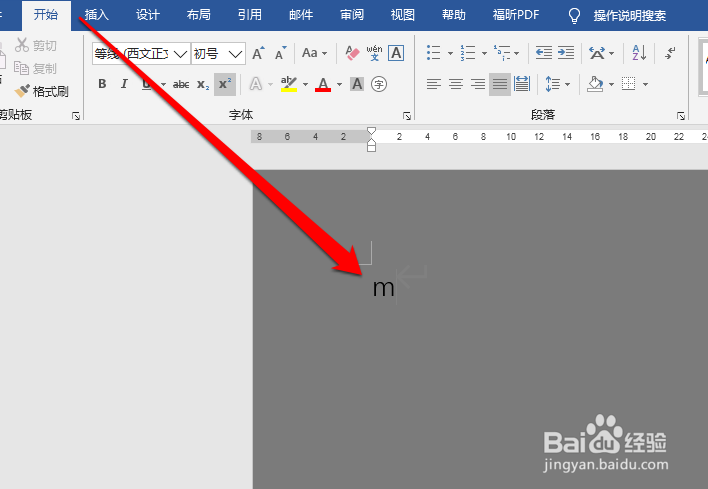The width and height of the screenshot is (708, 489).
Task: Toggle bold formatting
Action: (x=102, y=84)
